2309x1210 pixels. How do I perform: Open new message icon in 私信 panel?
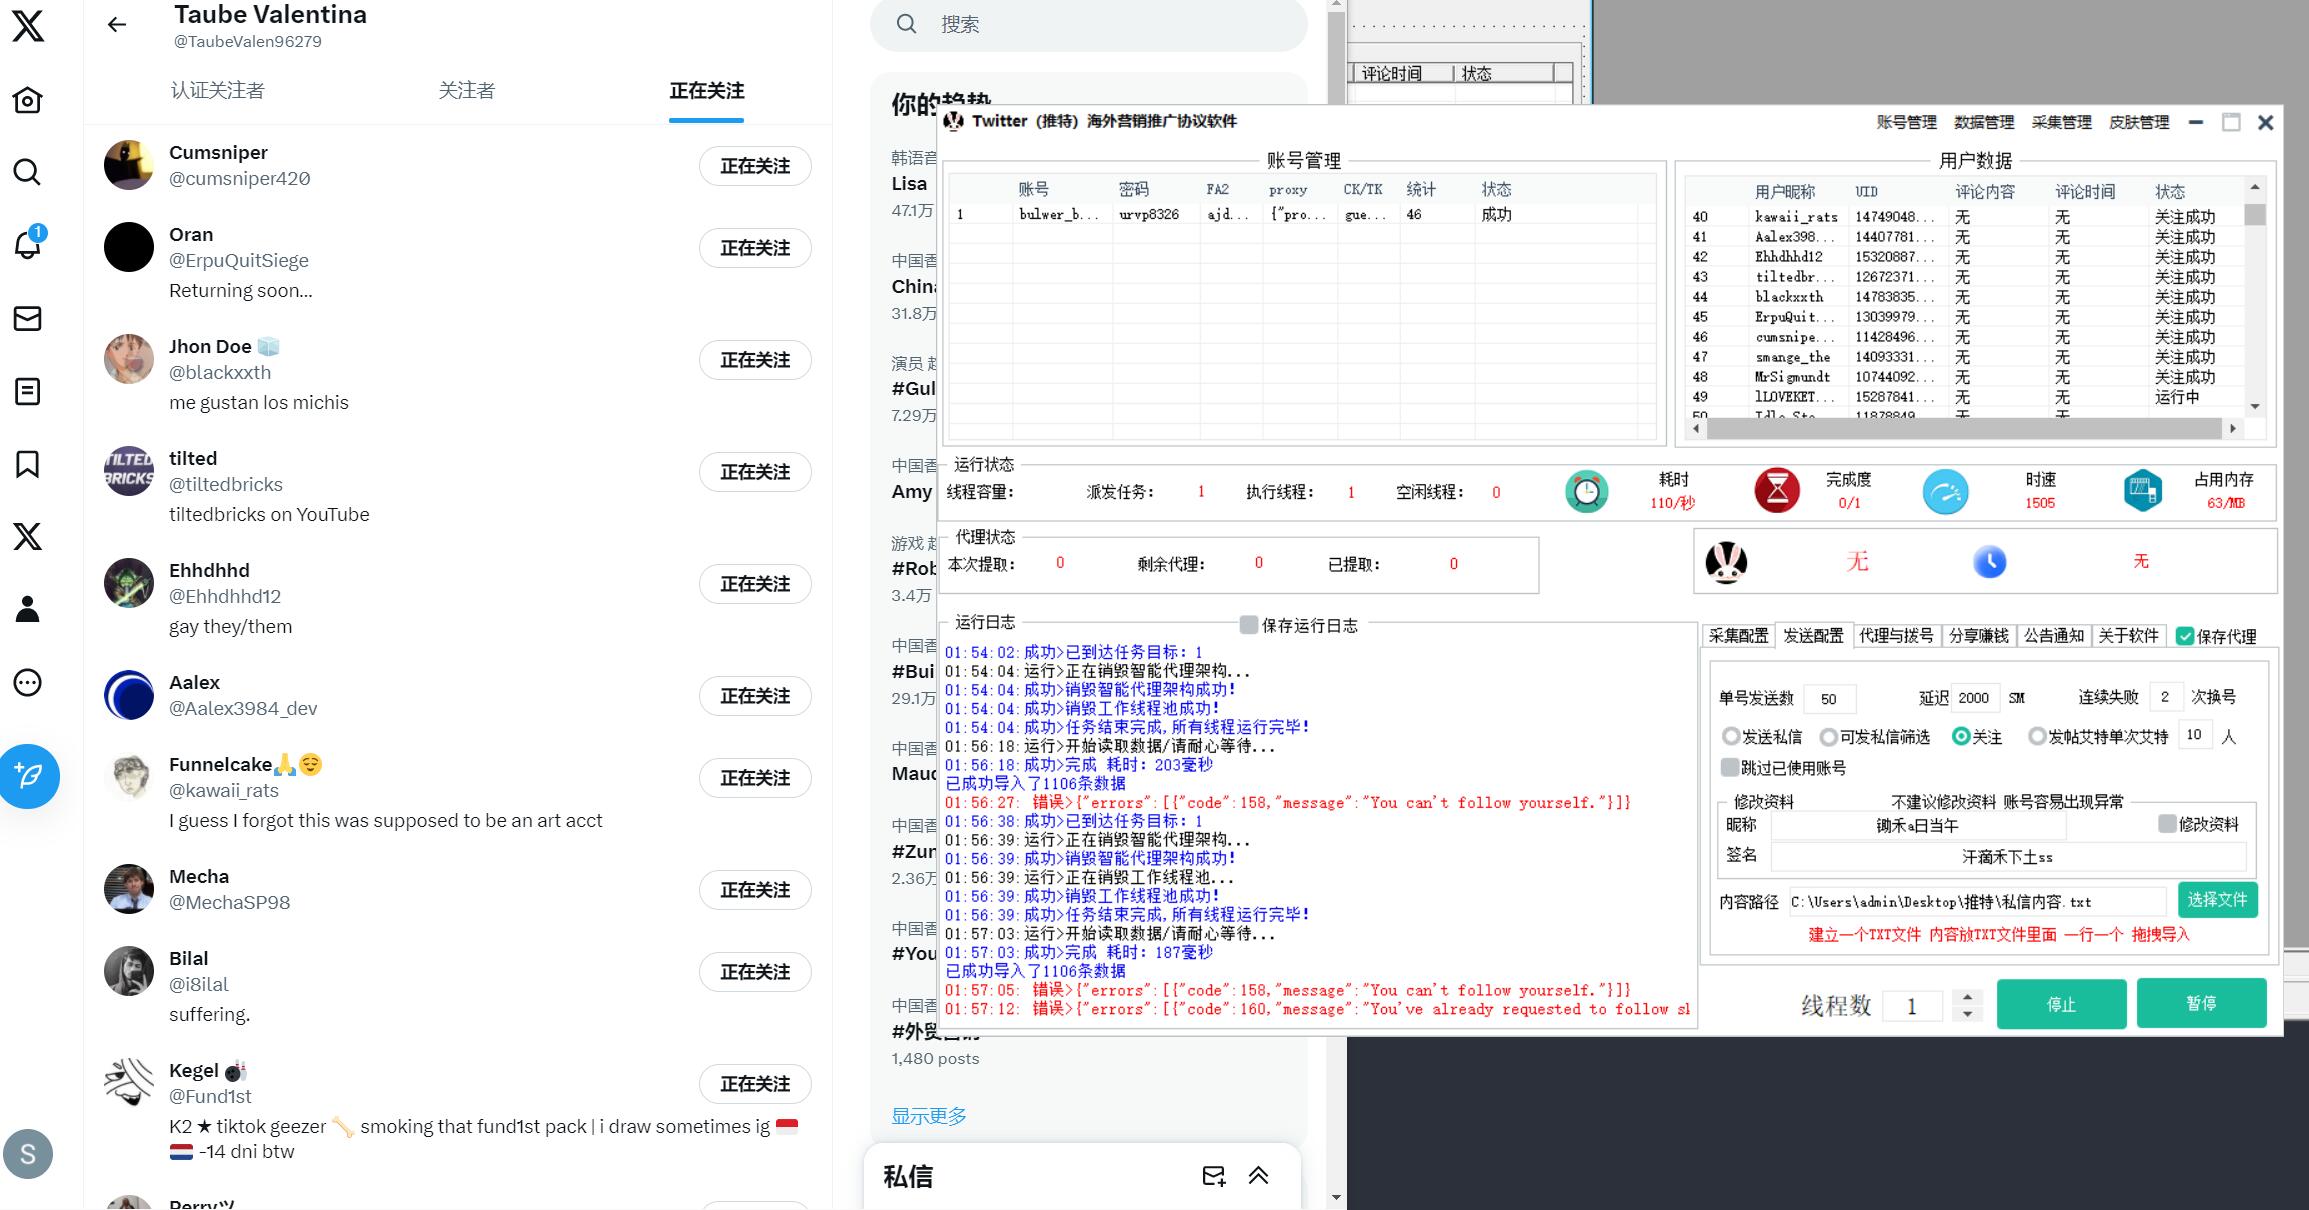click(x=1213, y=1176)
